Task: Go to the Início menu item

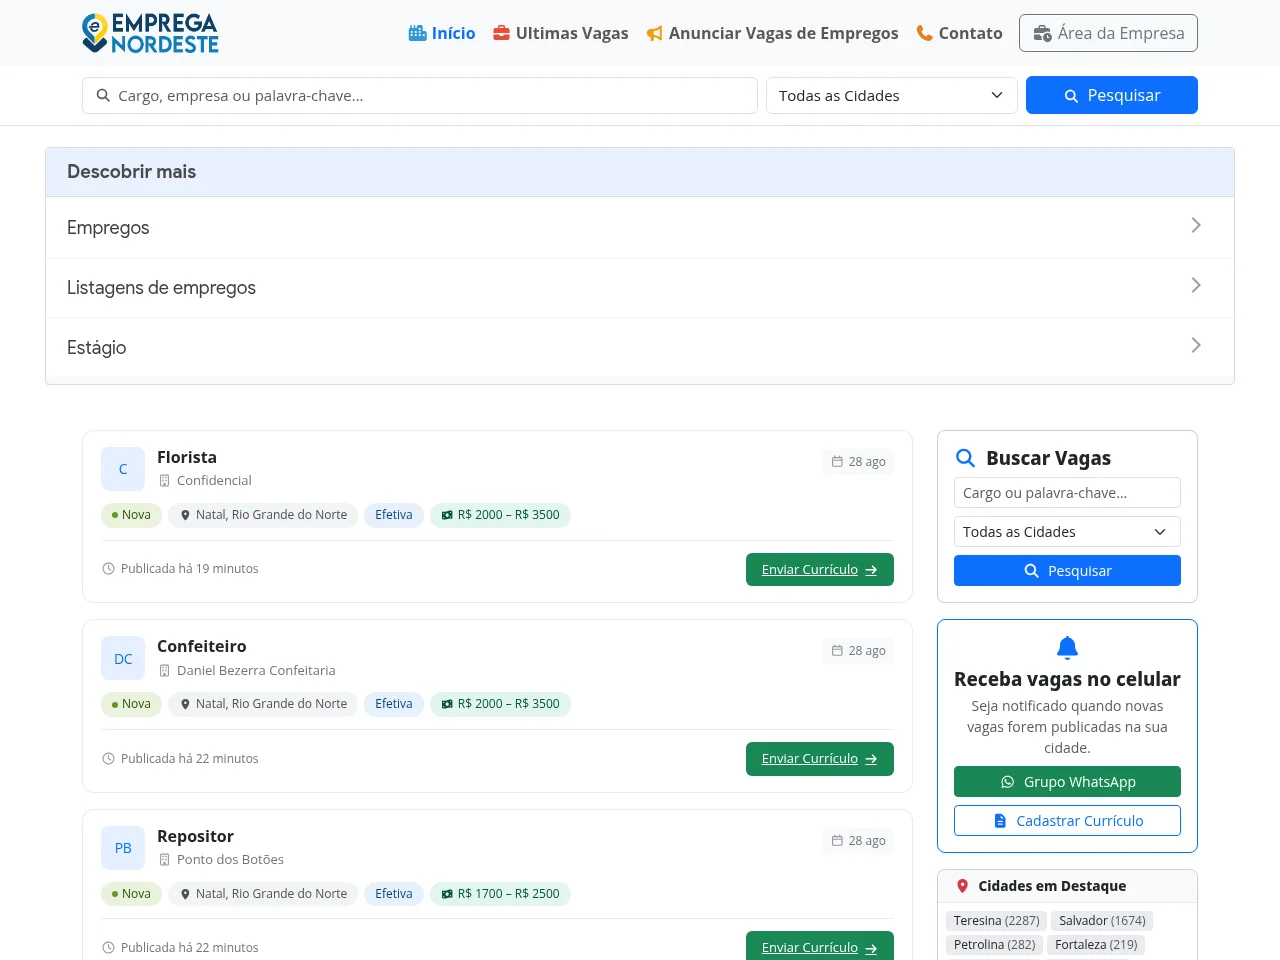Action: (x=442, y=33)
